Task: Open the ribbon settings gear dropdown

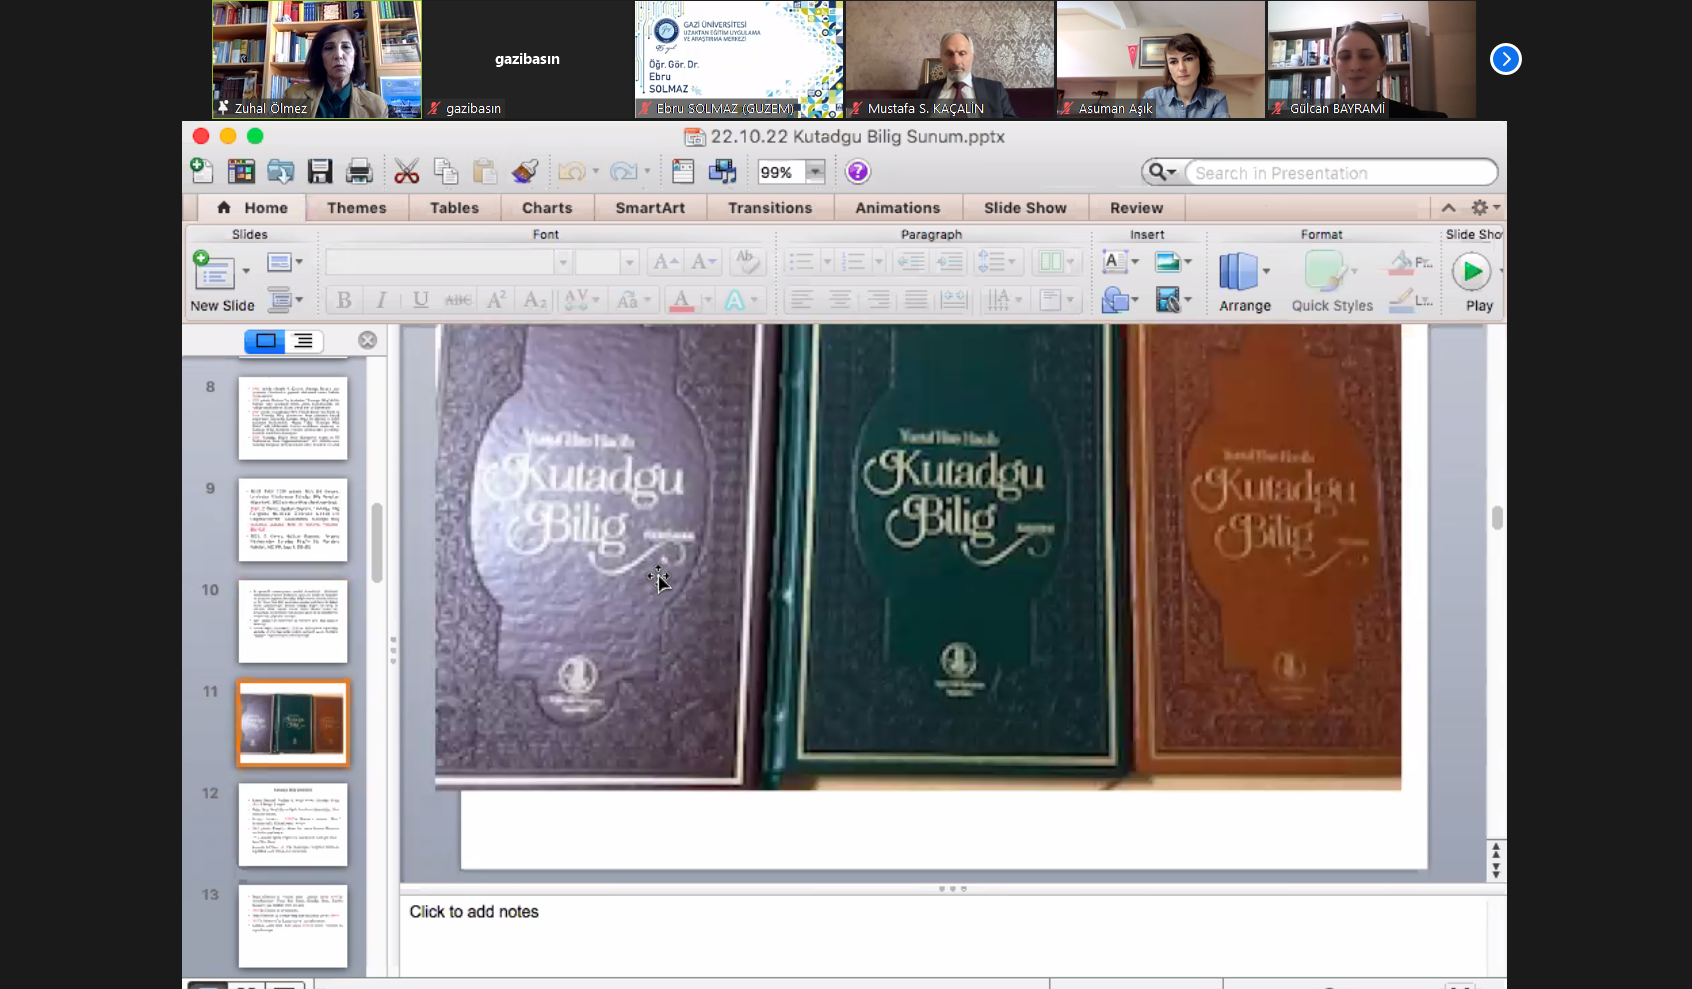Action: (1485, 208)
